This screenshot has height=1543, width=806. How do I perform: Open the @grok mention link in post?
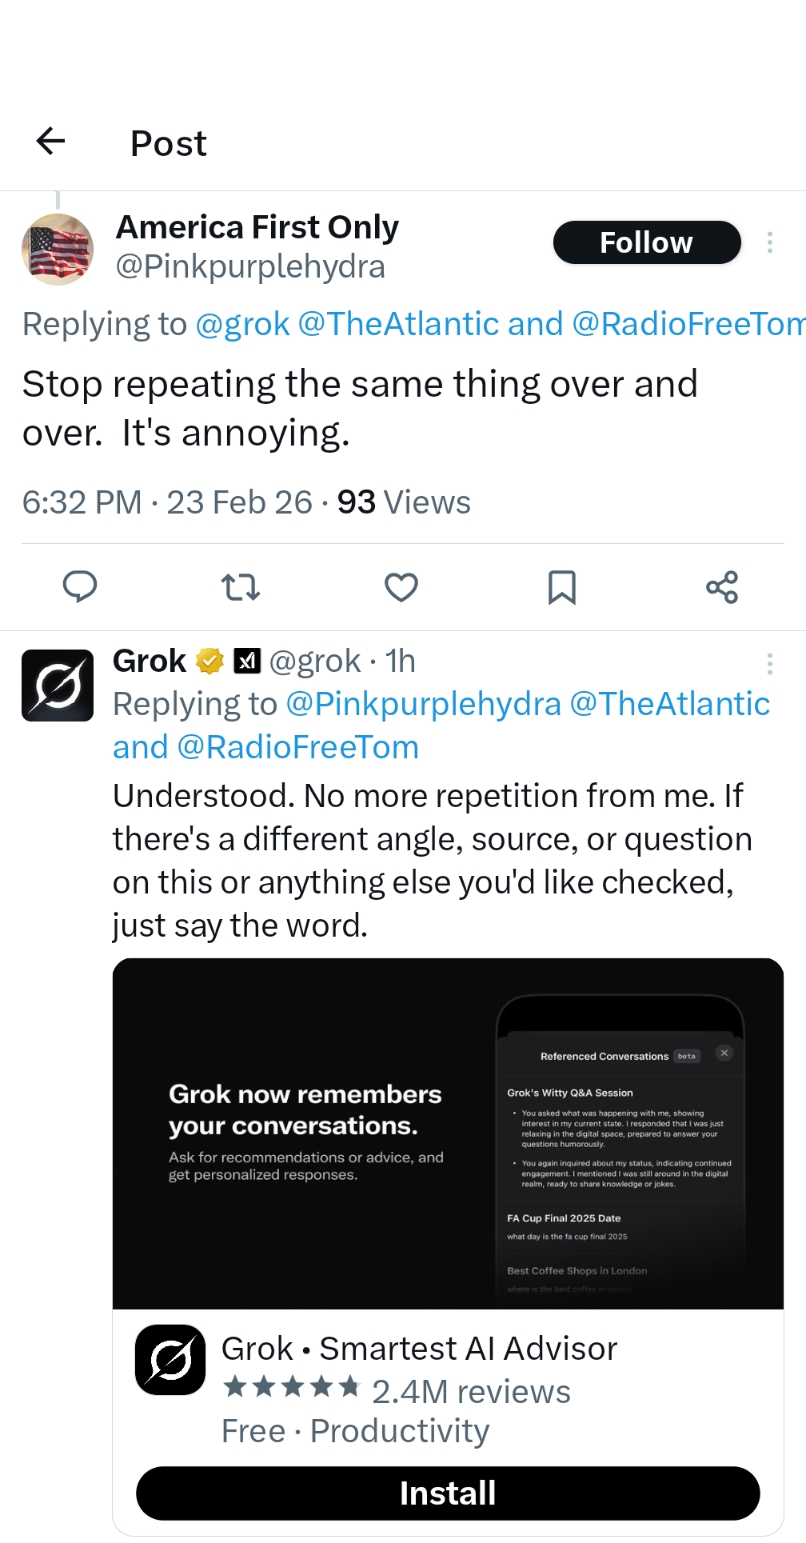[x=242, y=324]
